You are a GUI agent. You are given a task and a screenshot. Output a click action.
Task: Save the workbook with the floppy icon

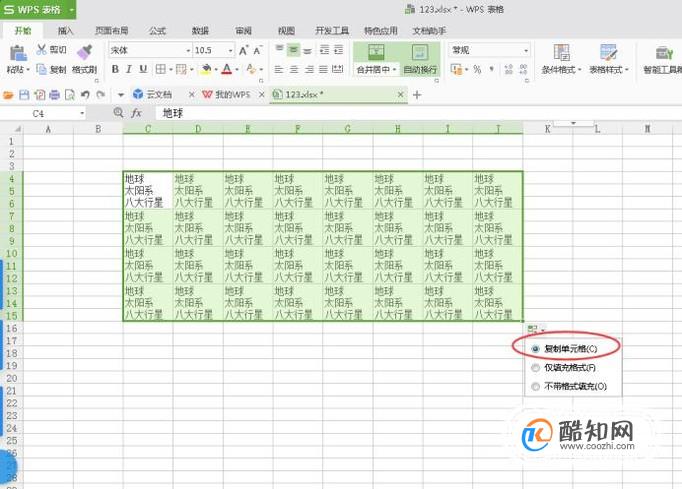[24, 95]
